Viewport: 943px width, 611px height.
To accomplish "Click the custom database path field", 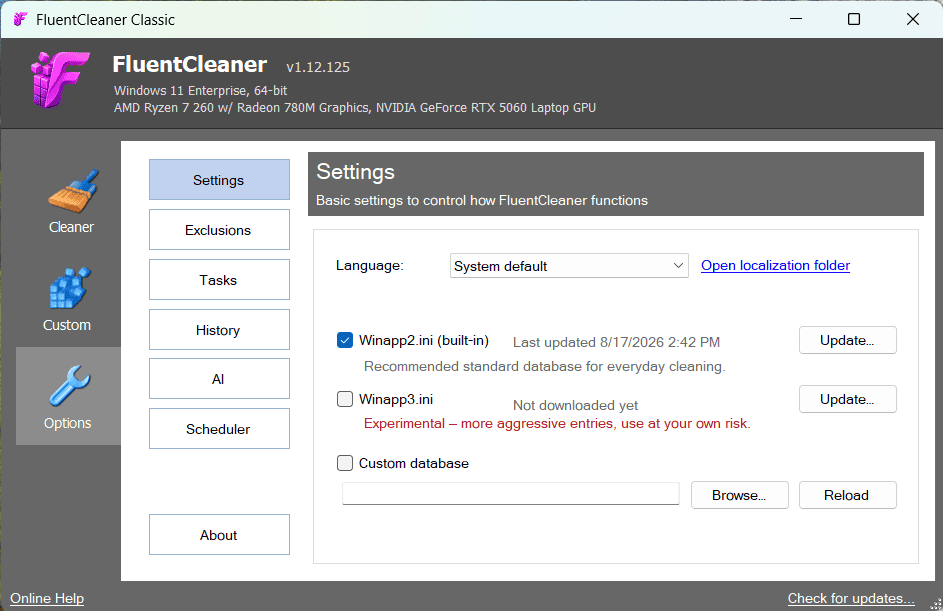I will pyautogui.click(x=511, y=494).
